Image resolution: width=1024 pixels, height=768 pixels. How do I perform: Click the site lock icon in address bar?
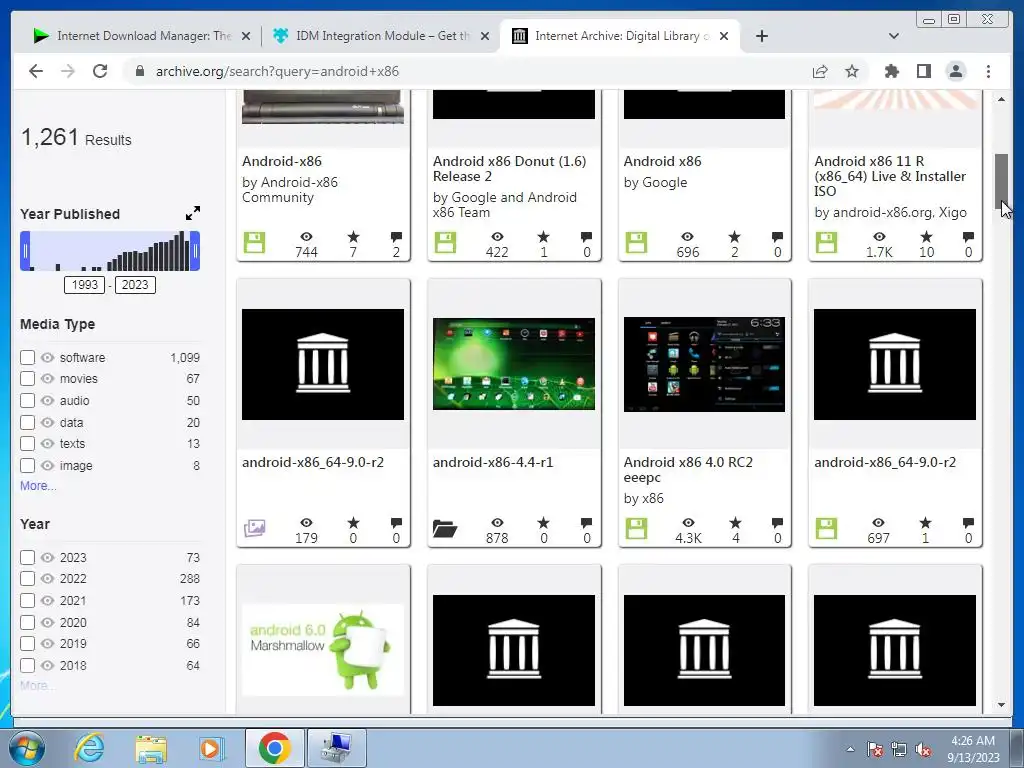pos(139,71)
